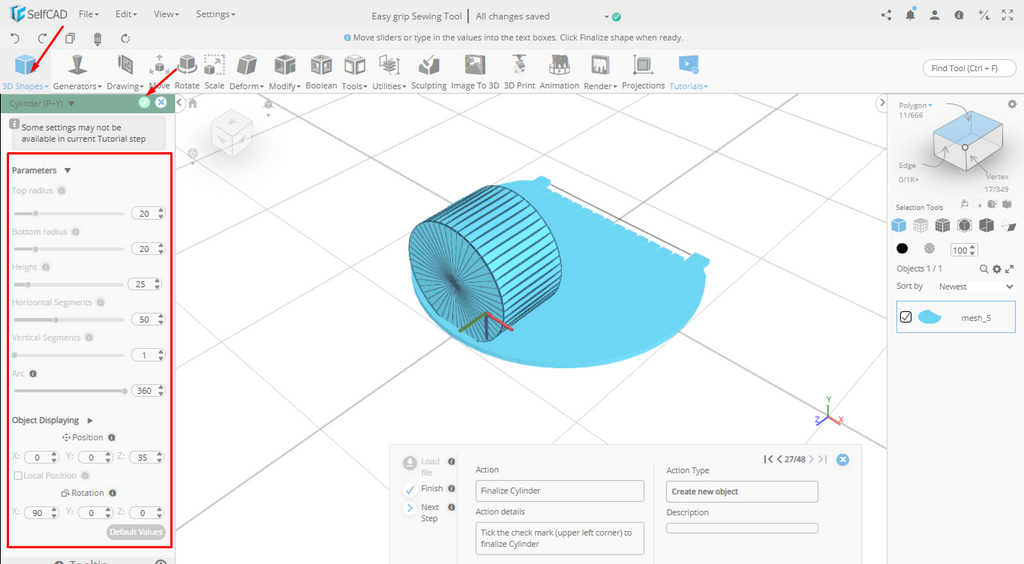The width and height of the screenshot is (1024, 564).
Task: Toggle the mesh_5 object checkbox
Action: tap(906, 317)
